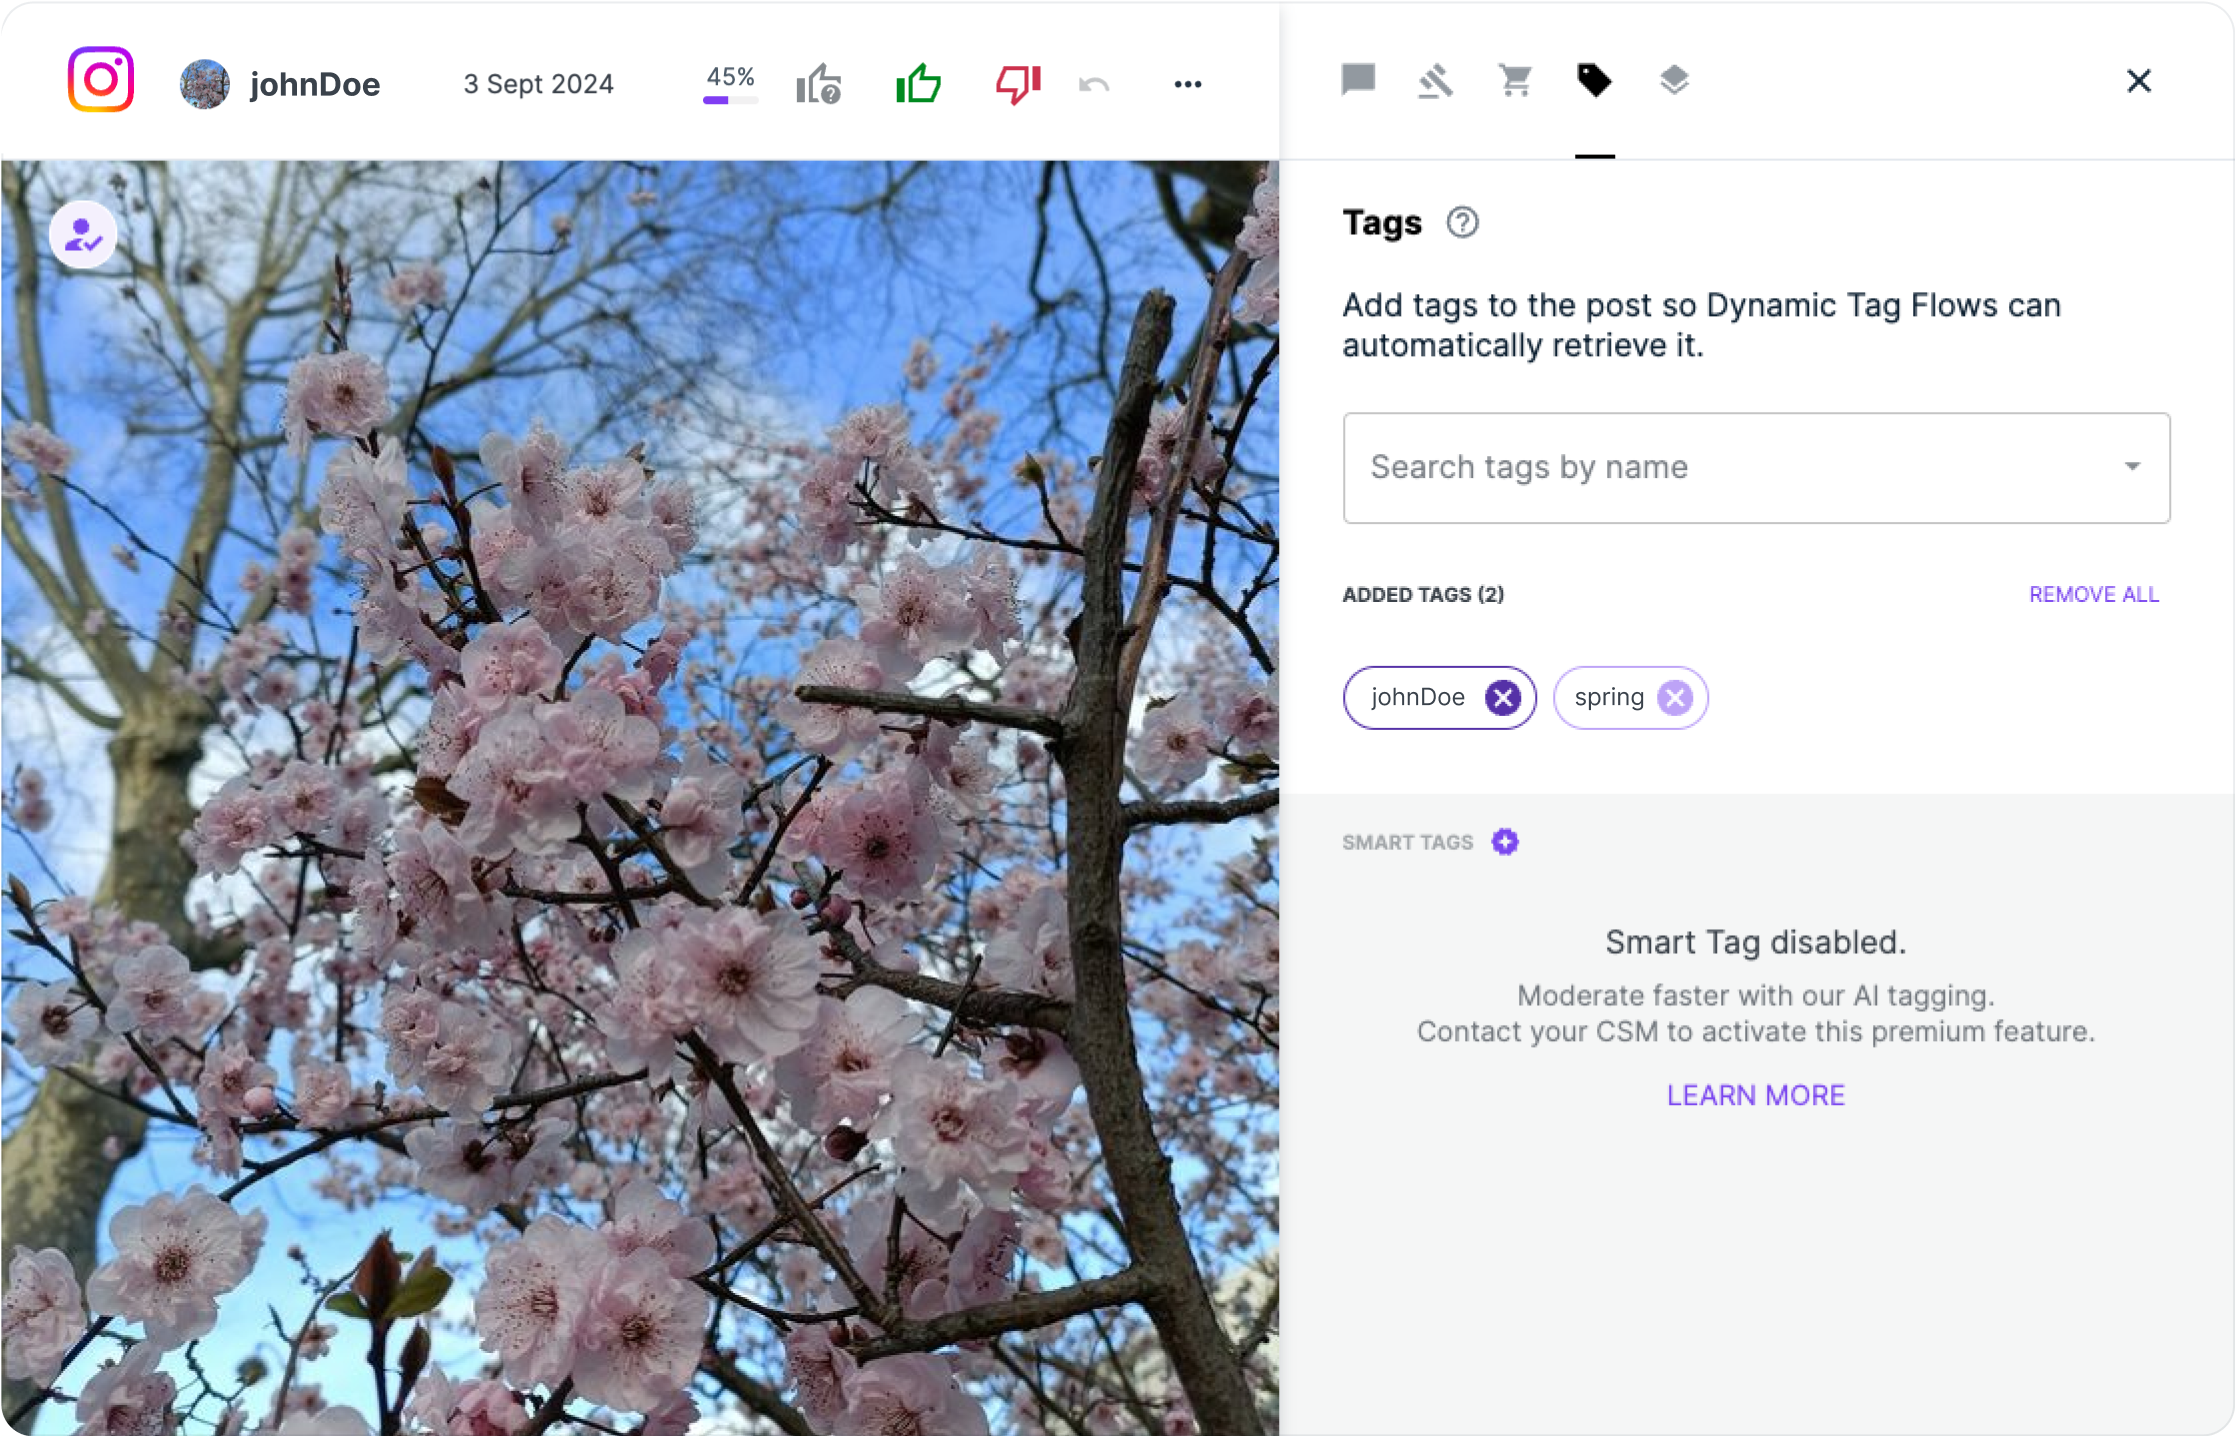
Task: Click REMOVE ALL tags link
Action: pos(2094,594)
